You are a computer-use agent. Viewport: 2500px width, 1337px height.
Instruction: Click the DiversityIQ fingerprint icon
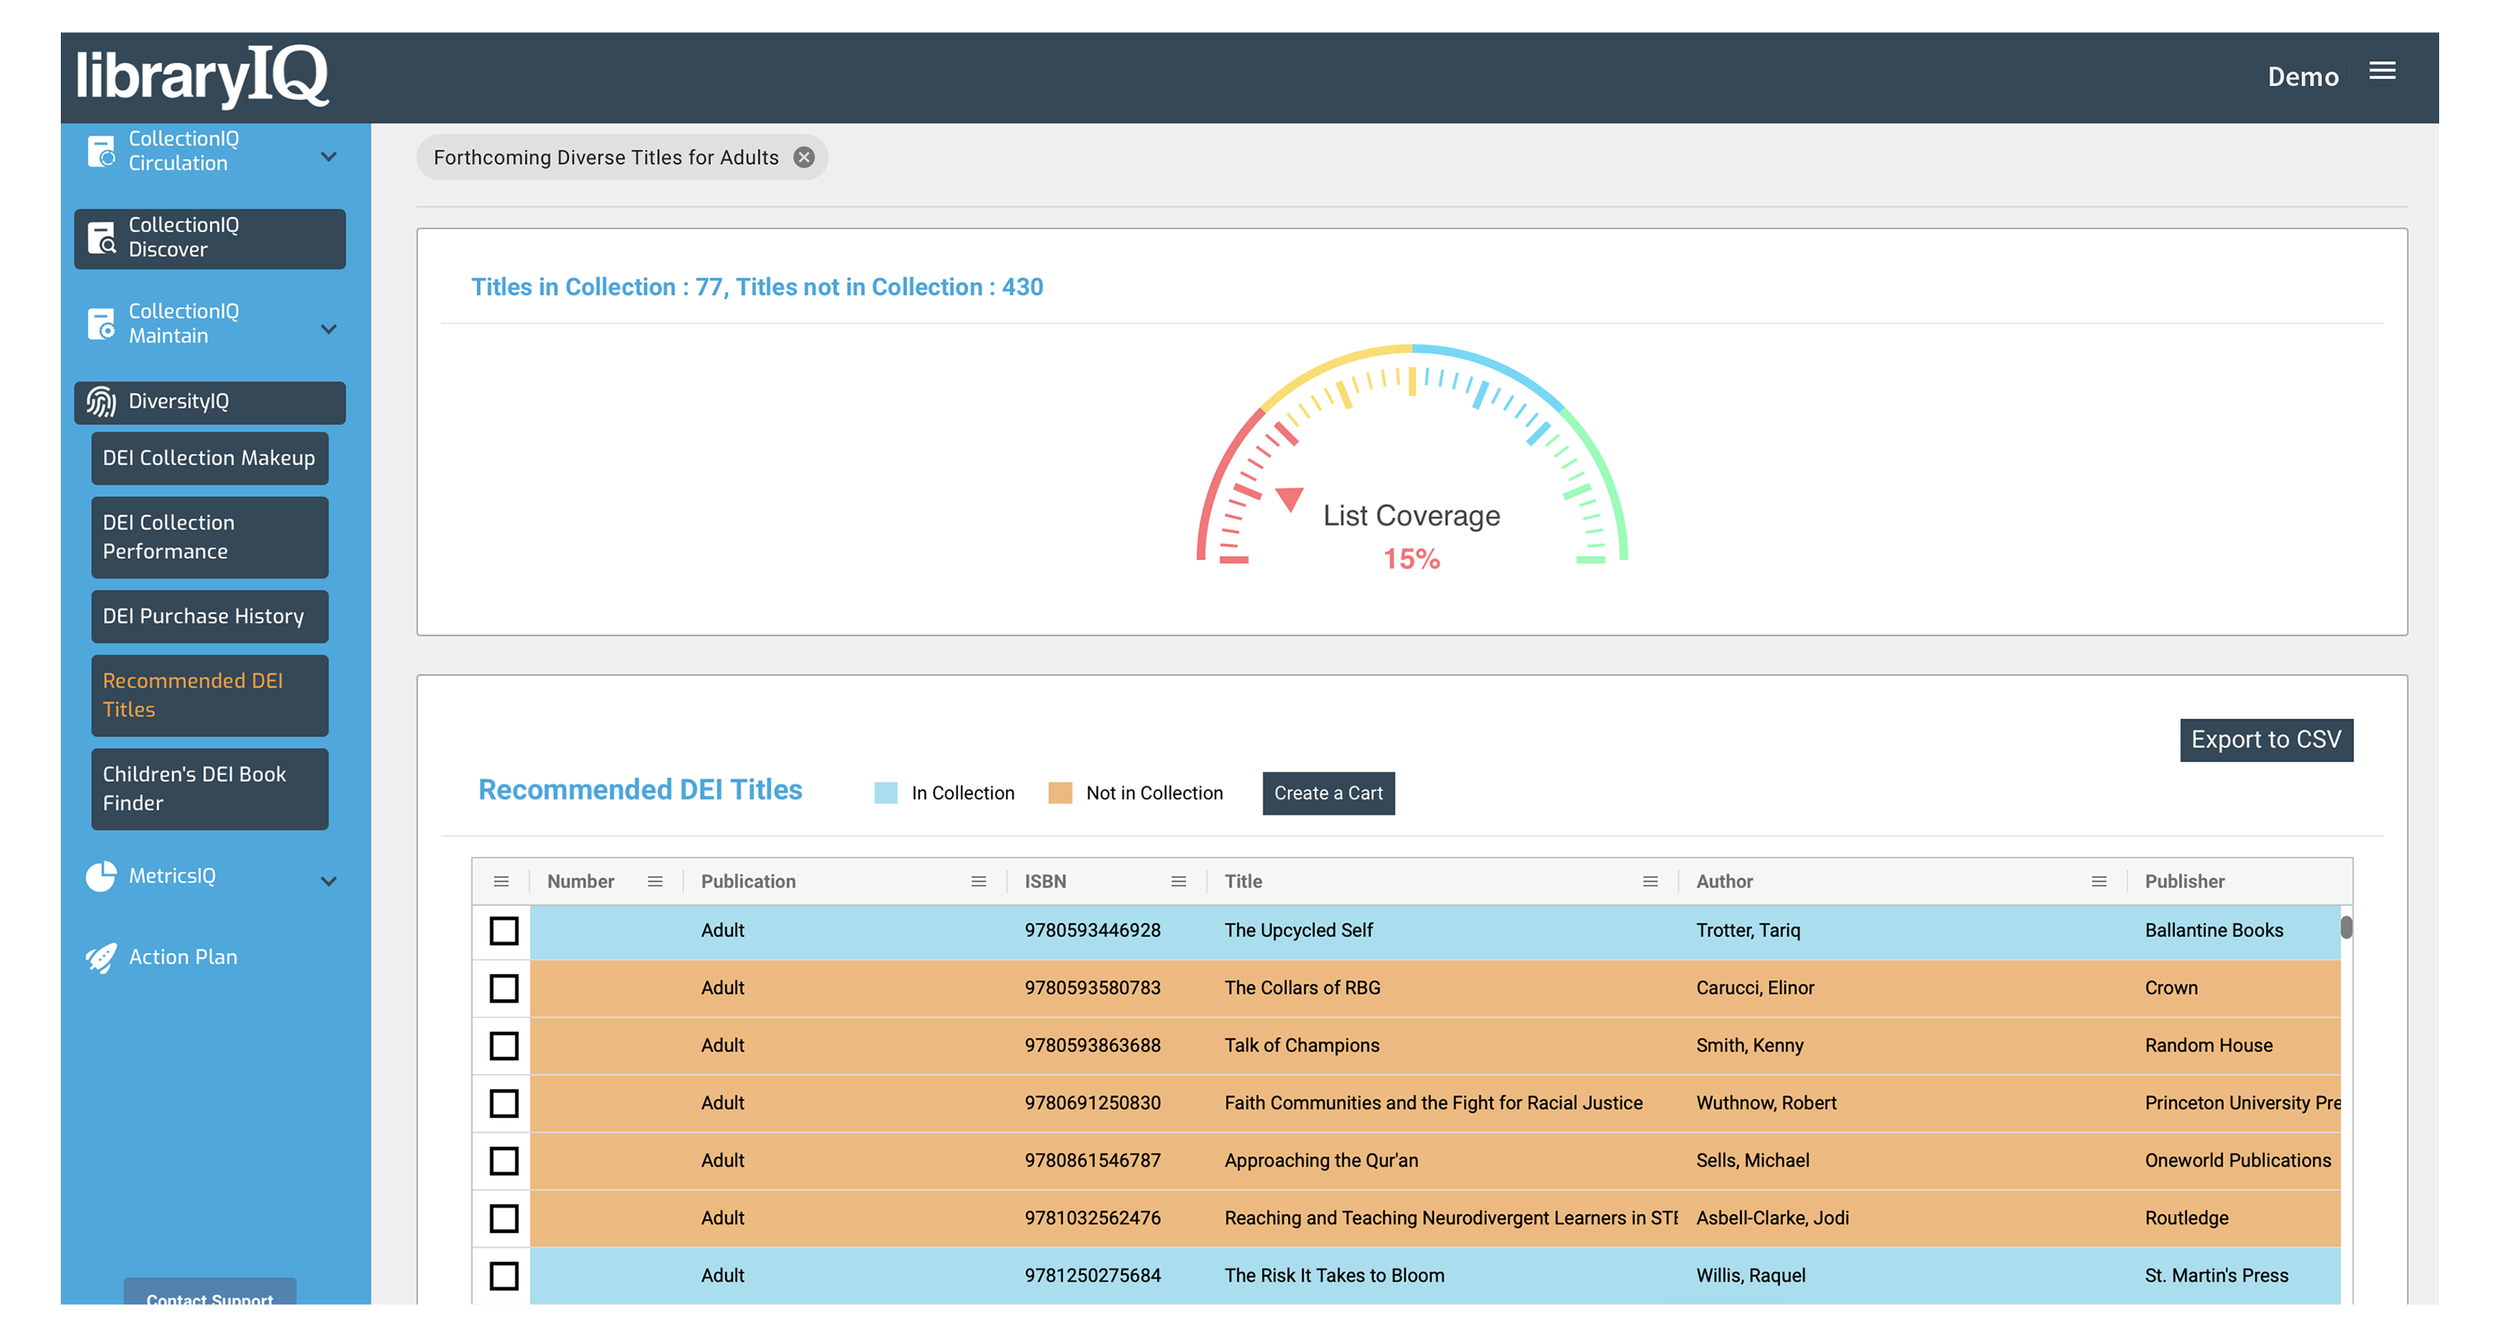pyautogui.click(x=101, y=401)
